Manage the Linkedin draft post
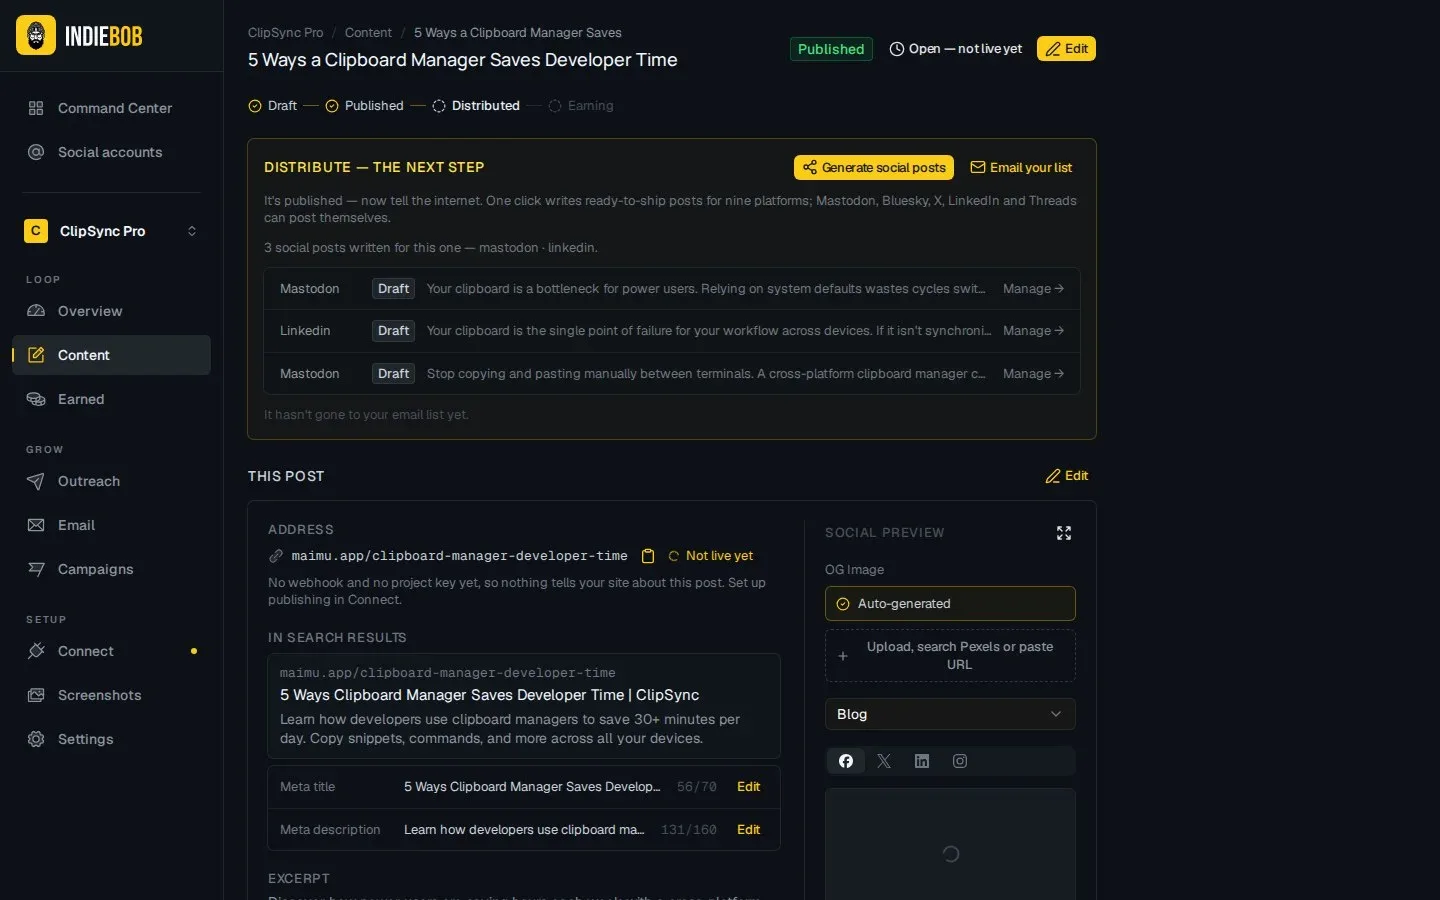 tap(1033, 331)
